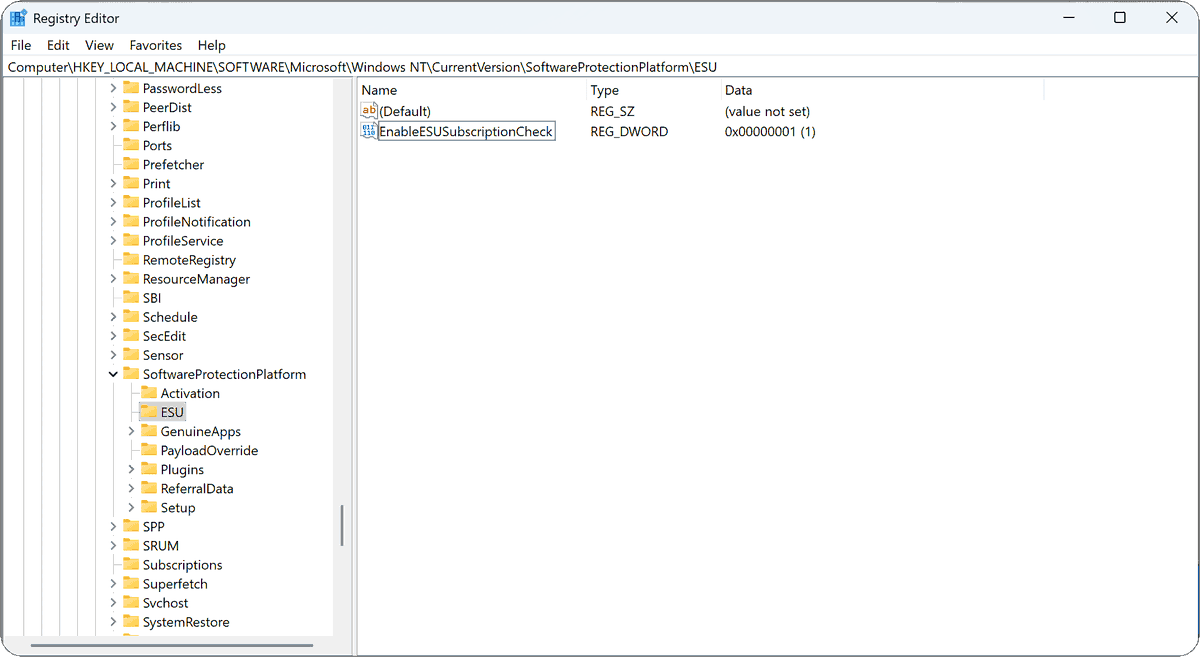Viewport: 1200px width, 657px height.
Task: Collapse the SoftwareProtectionPlatform key
Action: 112,373
